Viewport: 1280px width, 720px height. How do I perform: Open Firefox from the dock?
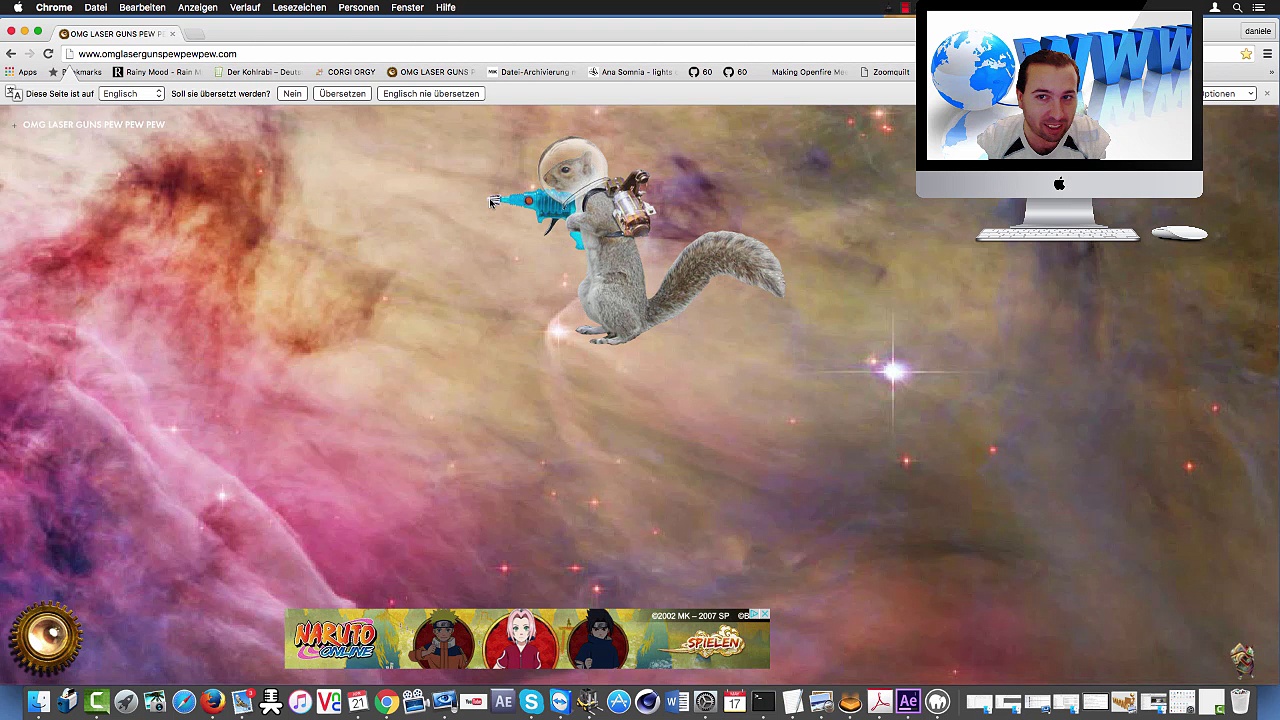pos(212,702)
